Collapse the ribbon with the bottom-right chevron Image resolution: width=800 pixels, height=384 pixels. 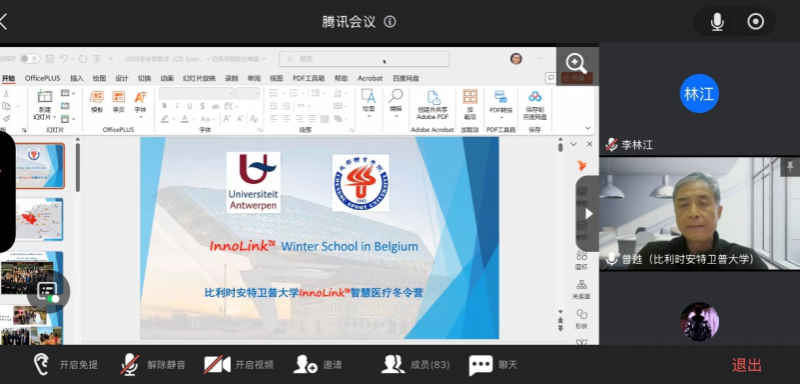(588, 129)
